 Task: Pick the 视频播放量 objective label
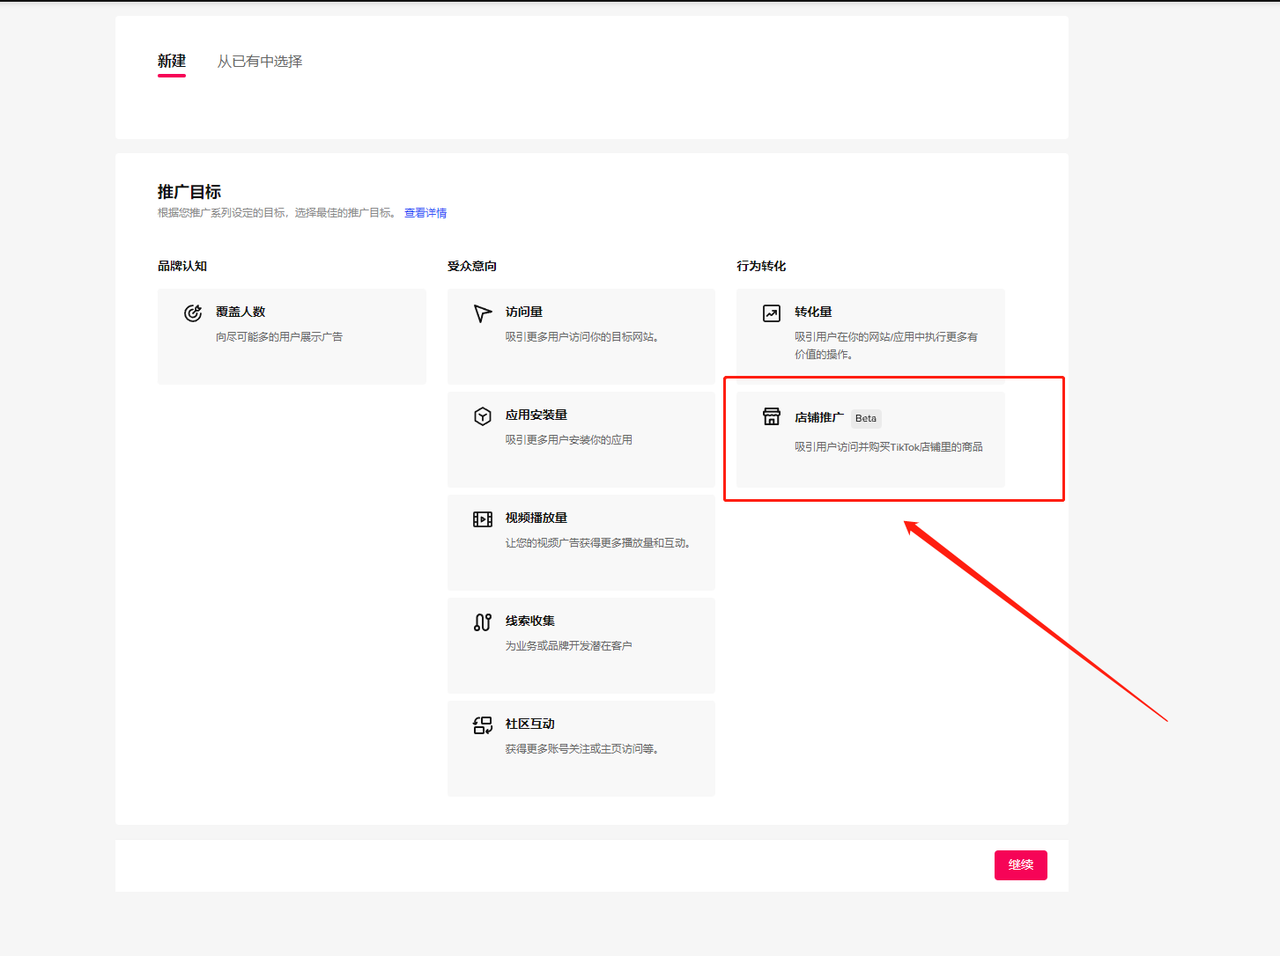[x=536, y=518]
